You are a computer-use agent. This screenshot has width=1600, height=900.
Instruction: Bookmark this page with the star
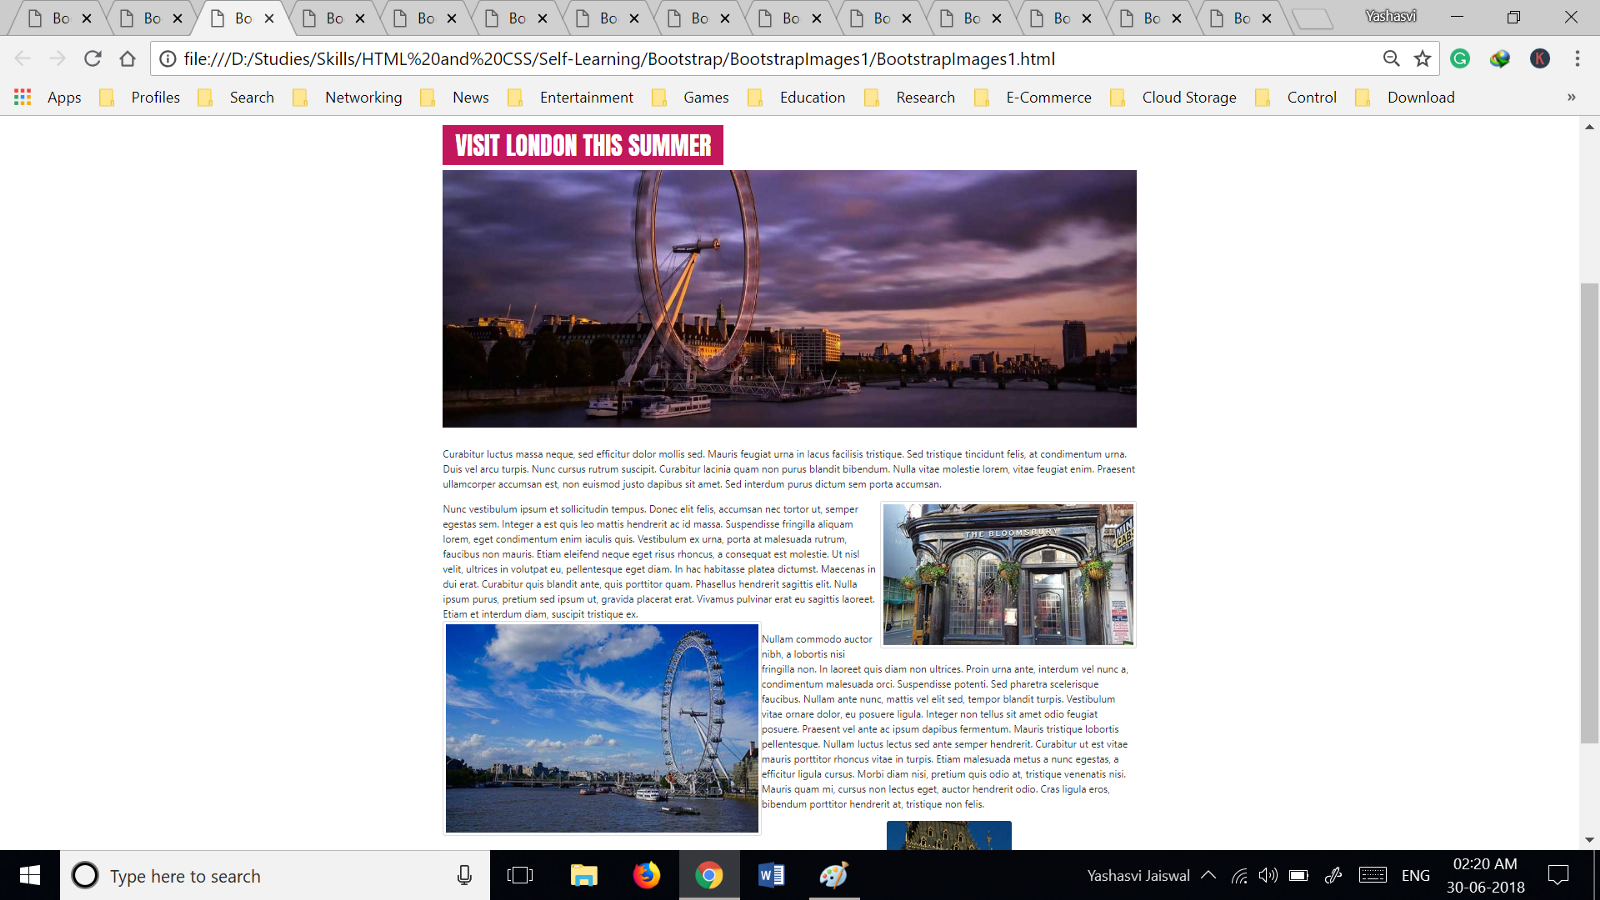click(x=1422, y=59)
